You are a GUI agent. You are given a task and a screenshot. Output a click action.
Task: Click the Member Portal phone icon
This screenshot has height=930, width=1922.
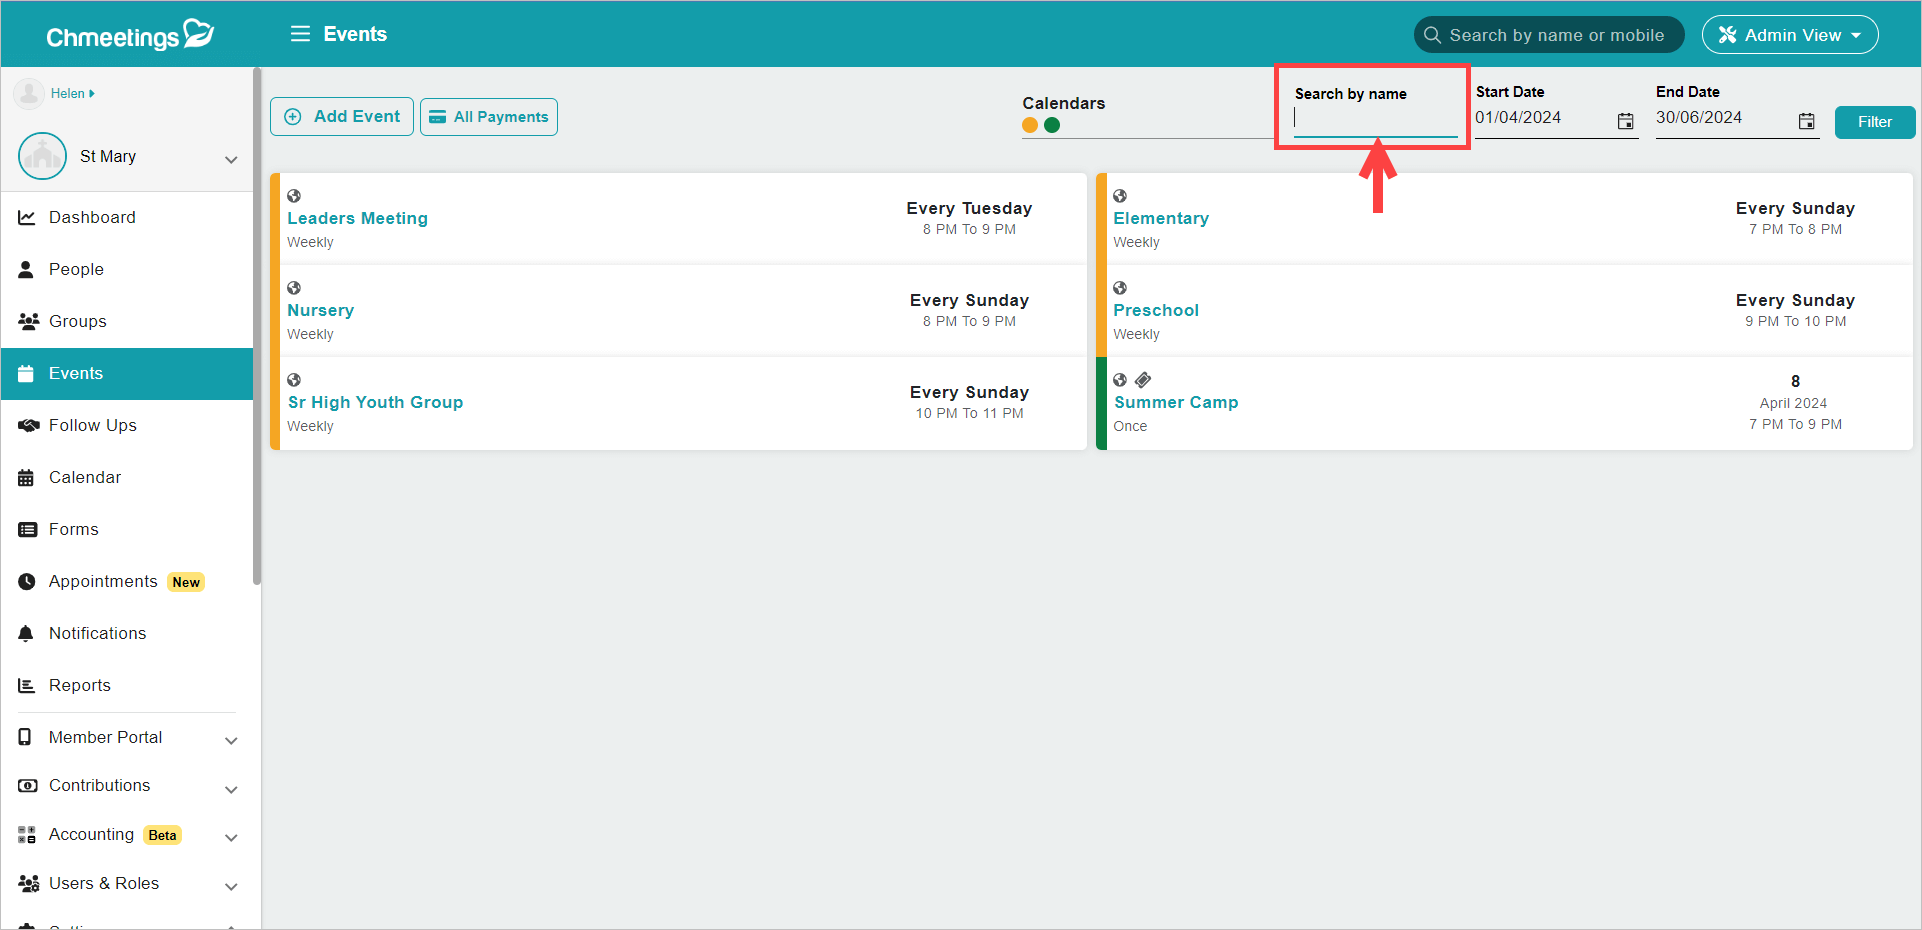point(25,737)
